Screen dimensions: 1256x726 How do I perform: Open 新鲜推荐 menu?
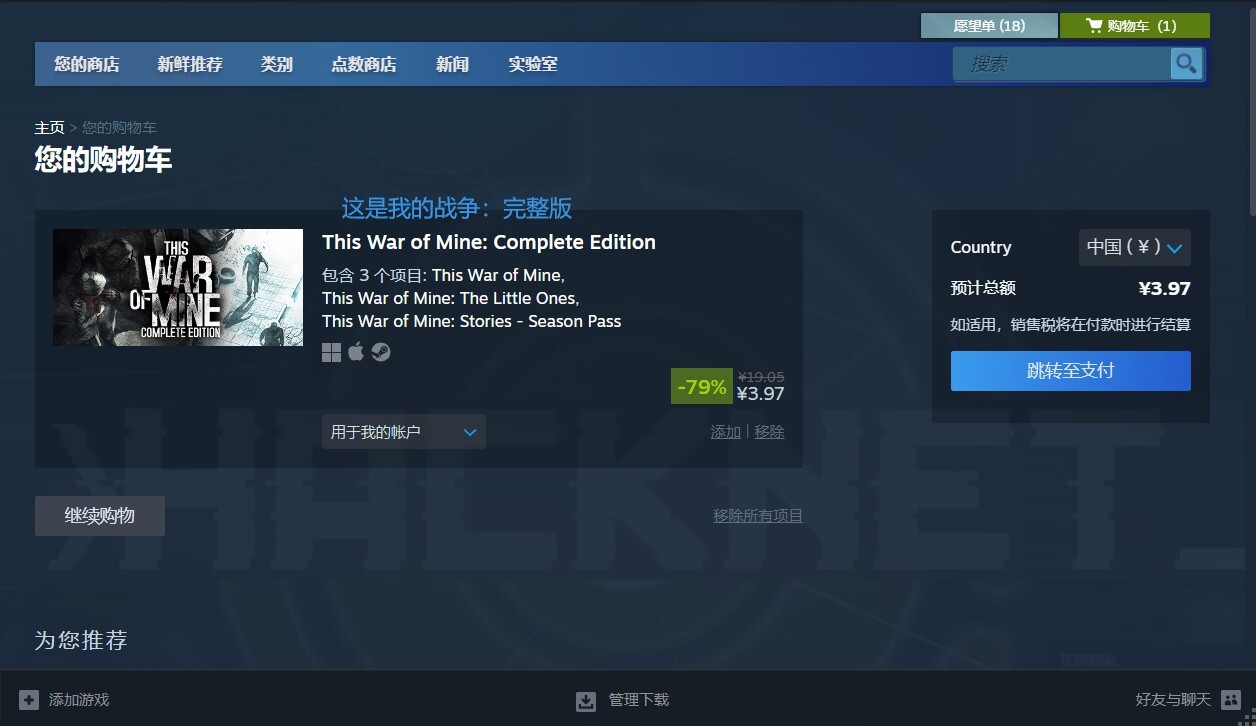point(190,64)
